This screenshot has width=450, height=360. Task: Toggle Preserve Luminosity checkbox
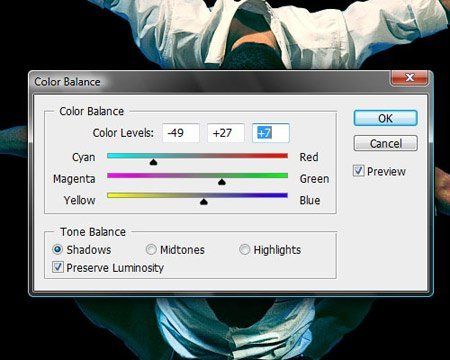(x=58, y=267)
